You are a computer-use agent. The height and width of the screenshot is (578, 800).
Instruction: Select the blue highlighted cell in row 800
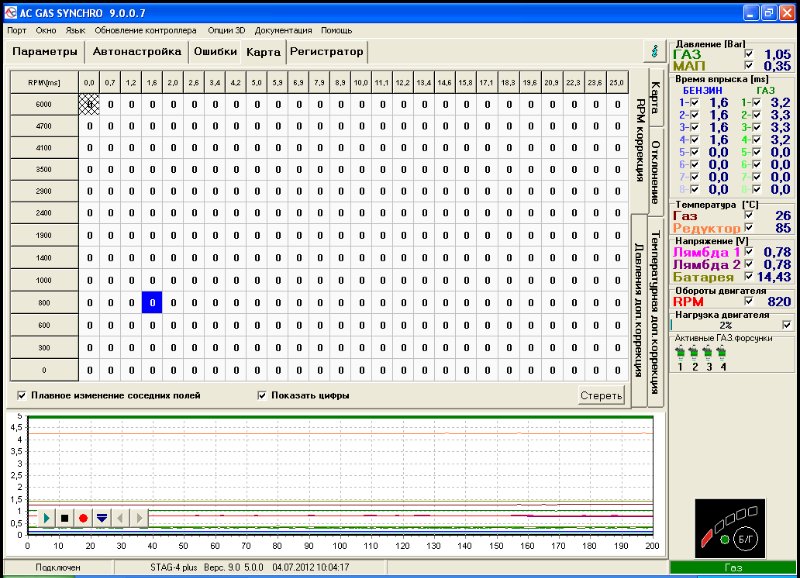[x=152, y=301]
